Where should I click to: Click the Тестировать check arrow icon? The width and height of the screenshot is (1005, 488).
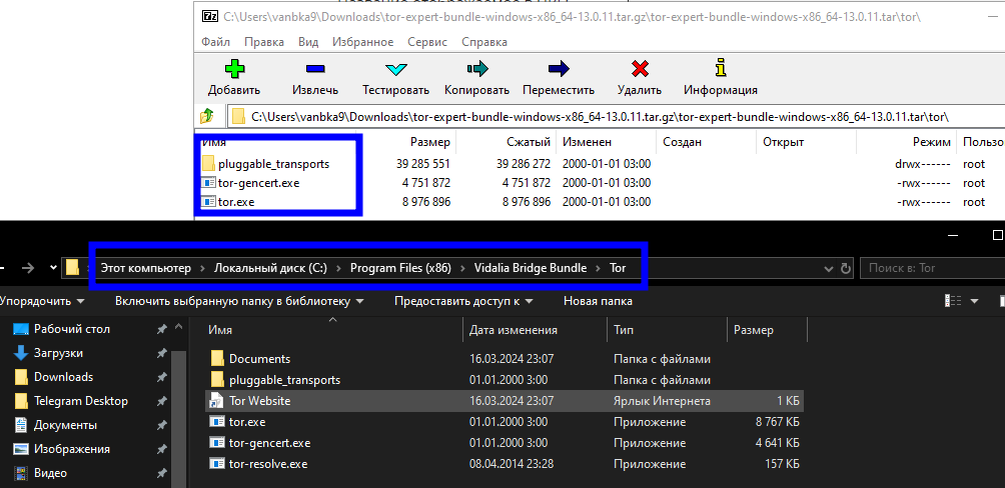coord(395,69)
